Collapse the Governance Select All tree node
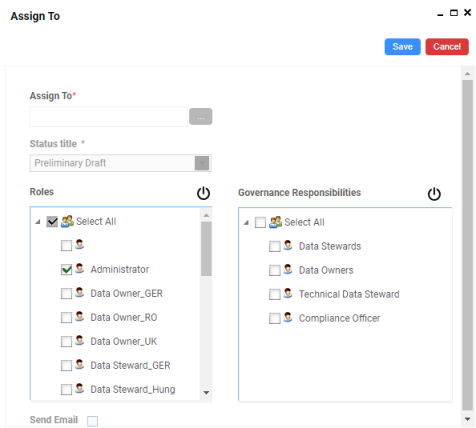Image resolution: width=476 pixels, height=428 pixels. point(246,222)
